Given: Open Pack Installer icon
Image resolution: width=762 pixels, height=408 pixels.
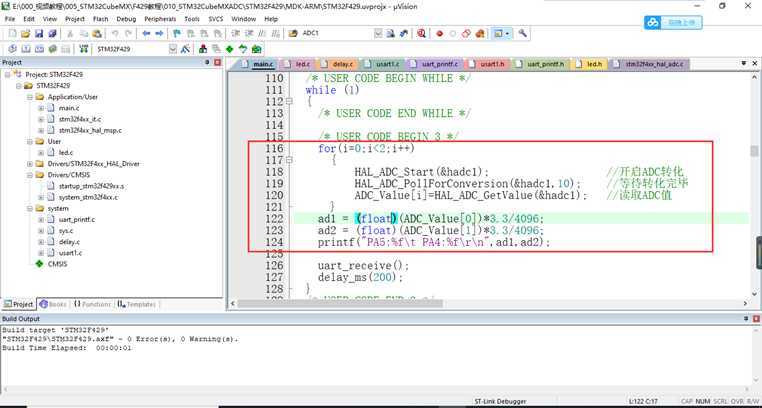Looking at the screenshot, I should [x=256, y=49].
